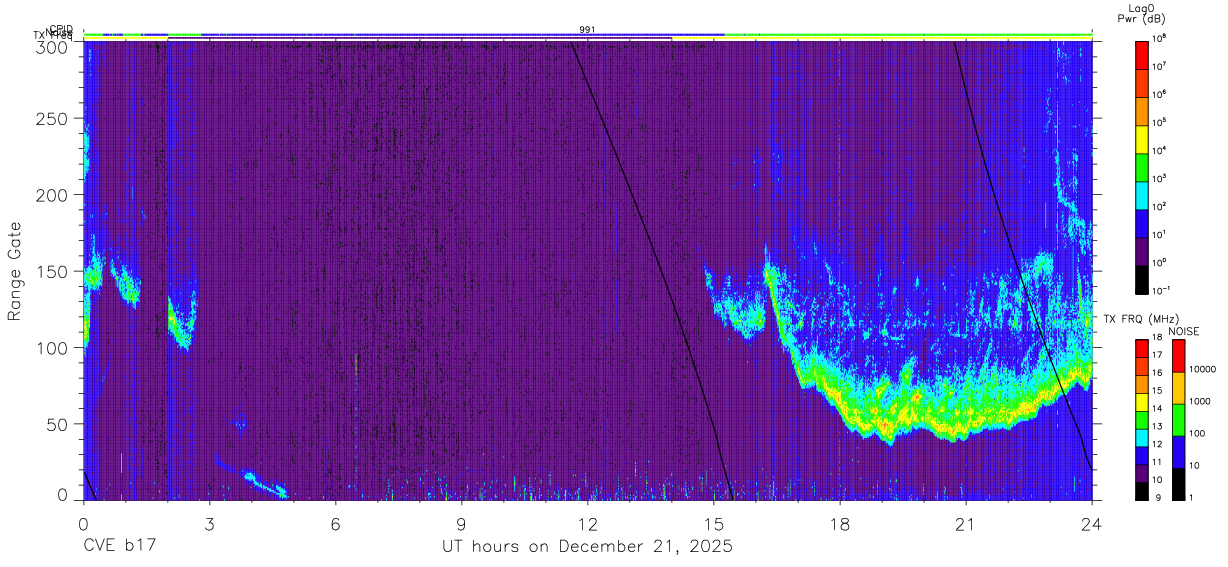The width and height of the screenshot is (1228, 567).
Task: Click the 'NOISE' colorbar title
Action: click(1185, 331)
